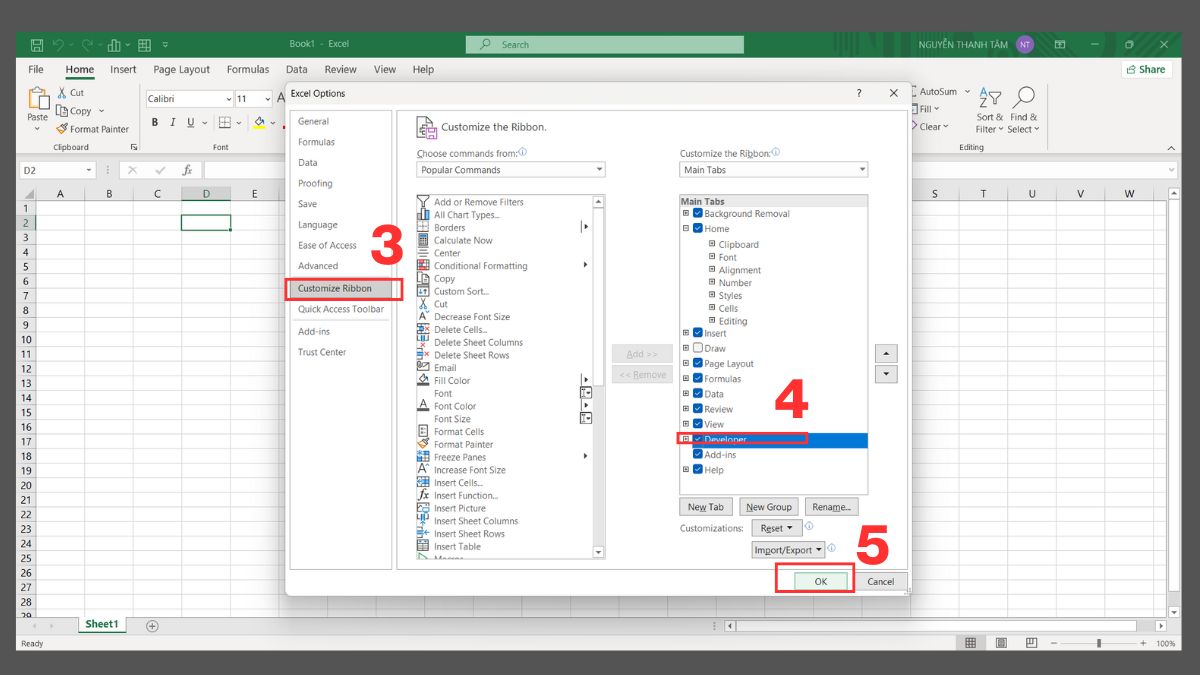Expand the Insert node in Main Tabs tree
Viewport: 1200px width, 675px height.
(684, 333)
